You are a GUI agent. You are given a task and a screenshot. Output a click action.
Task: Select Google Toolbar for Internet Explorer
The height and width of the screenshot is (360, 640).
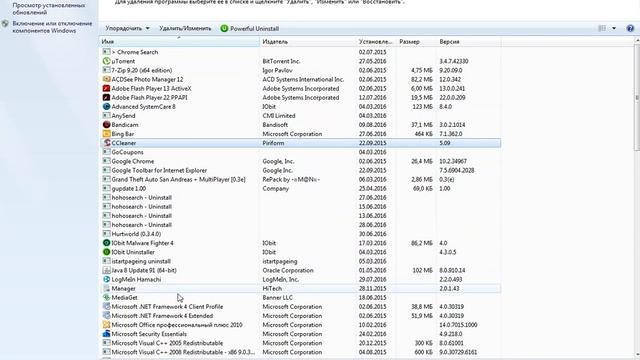pyautogui.click(x=300, y=170)
